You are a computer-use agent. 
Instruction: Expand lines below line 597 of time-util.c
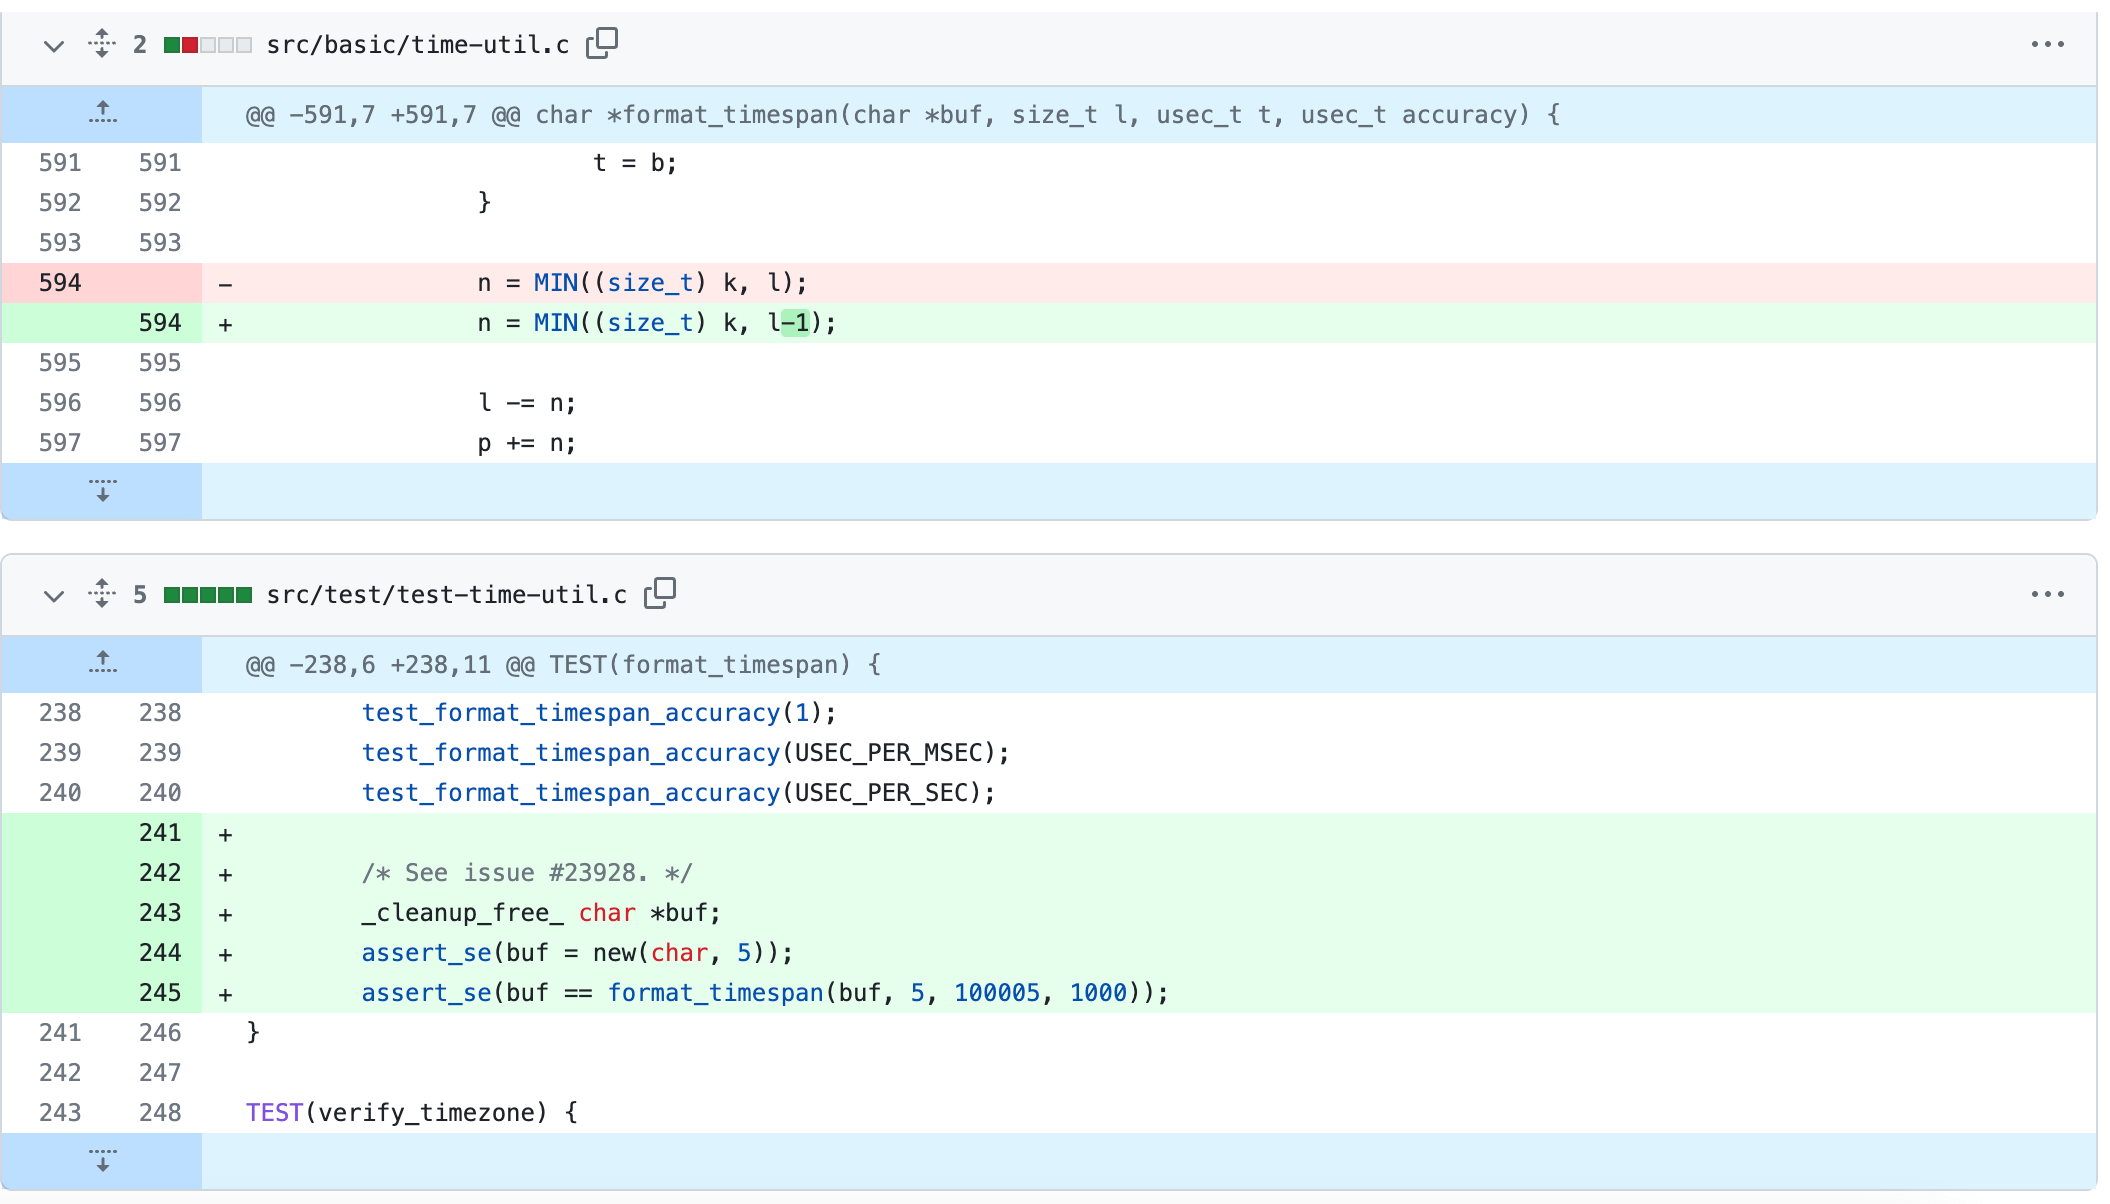pos(102,491)
